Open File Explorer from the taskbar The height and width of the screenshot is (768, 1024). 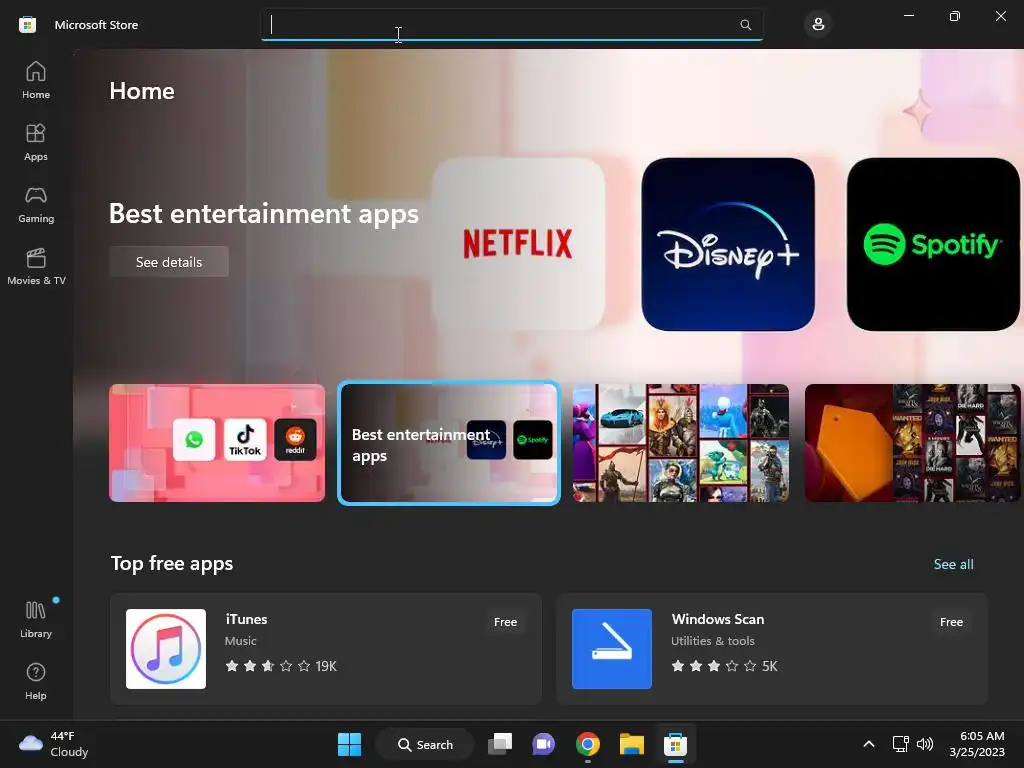click(632, 744)
